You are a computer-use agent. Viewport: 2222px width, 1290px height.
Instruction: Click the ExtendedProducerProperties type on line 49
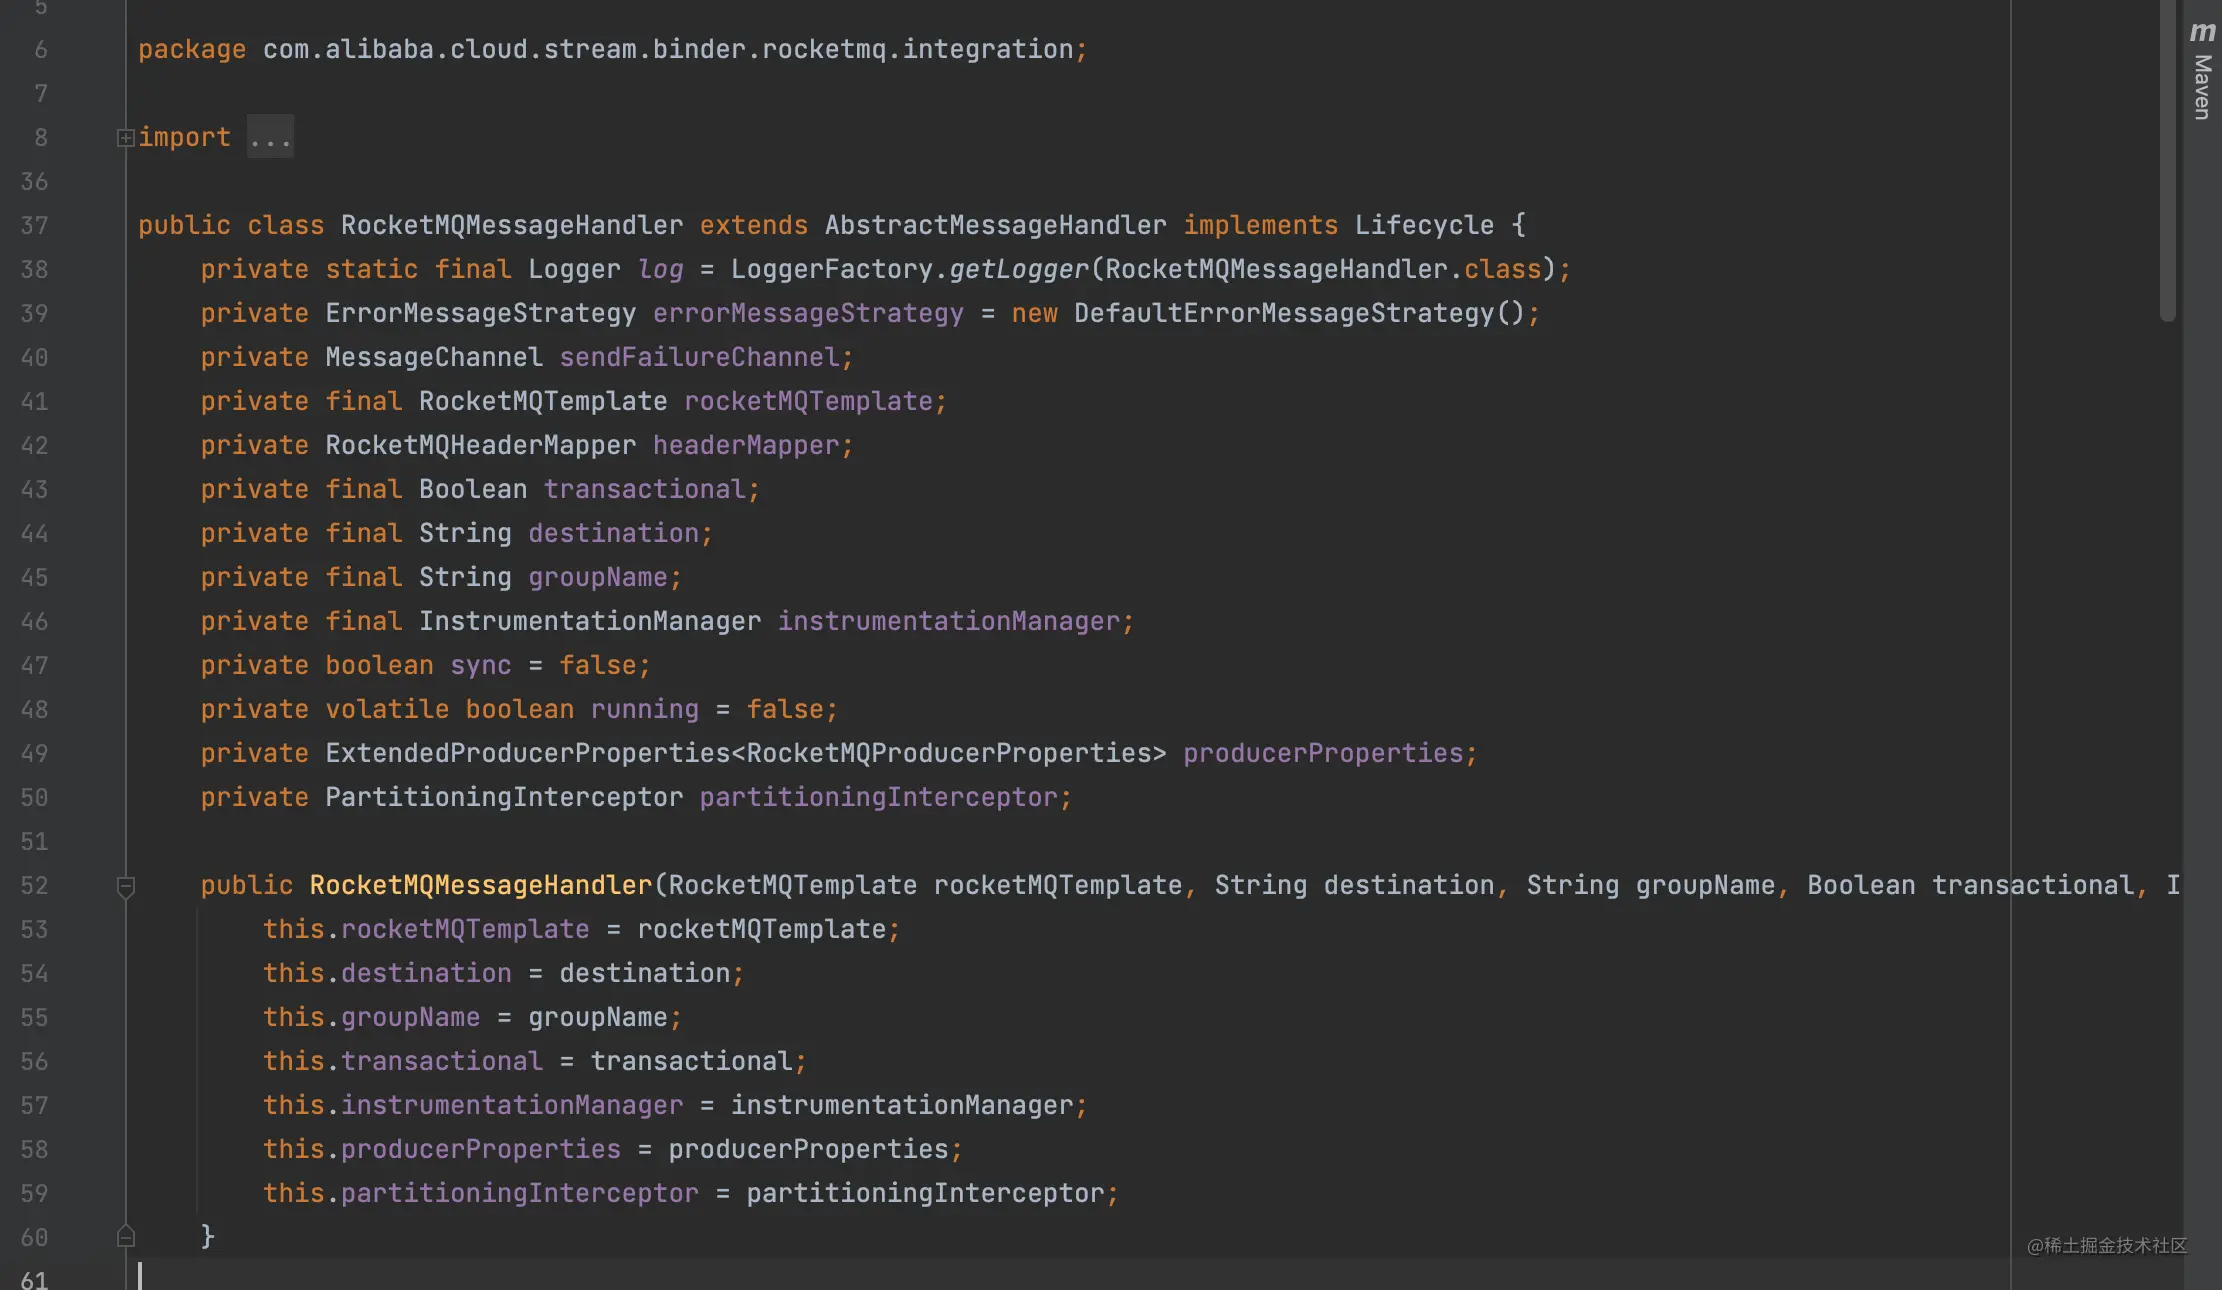click(527, 754)
